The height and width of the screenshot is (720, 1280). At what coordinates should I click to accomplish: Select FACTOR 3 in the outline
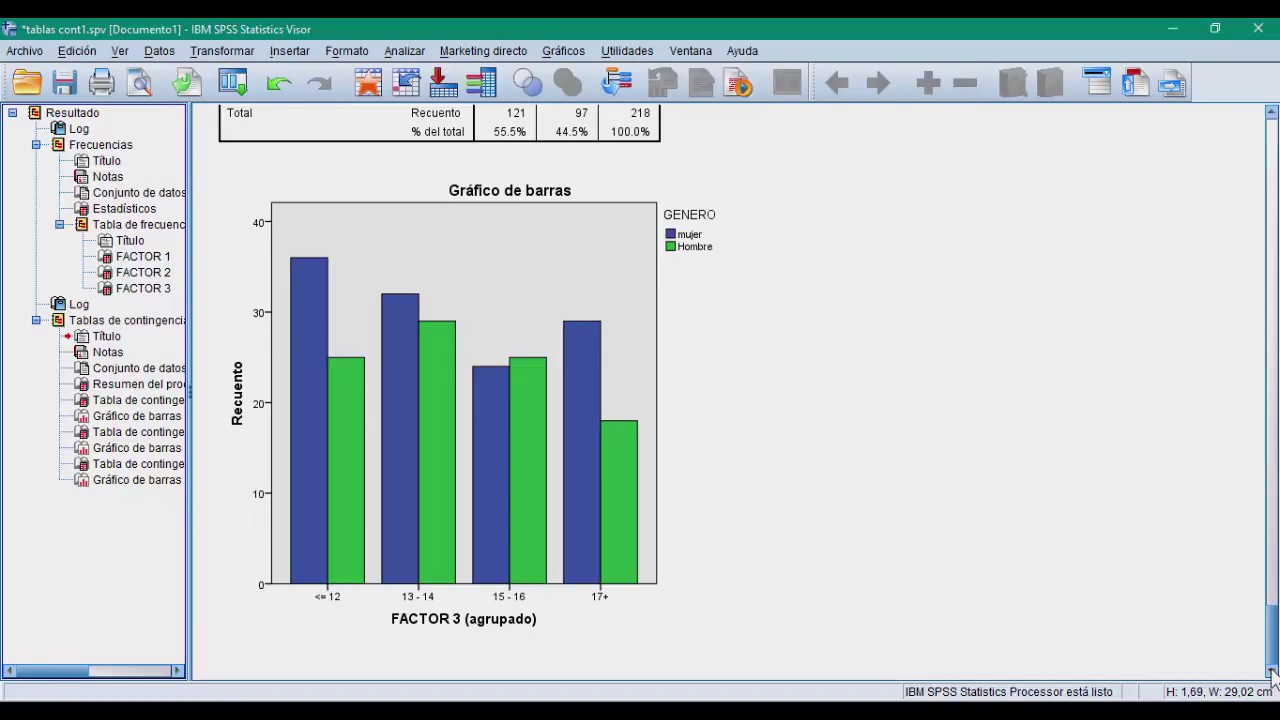point(143,289)
